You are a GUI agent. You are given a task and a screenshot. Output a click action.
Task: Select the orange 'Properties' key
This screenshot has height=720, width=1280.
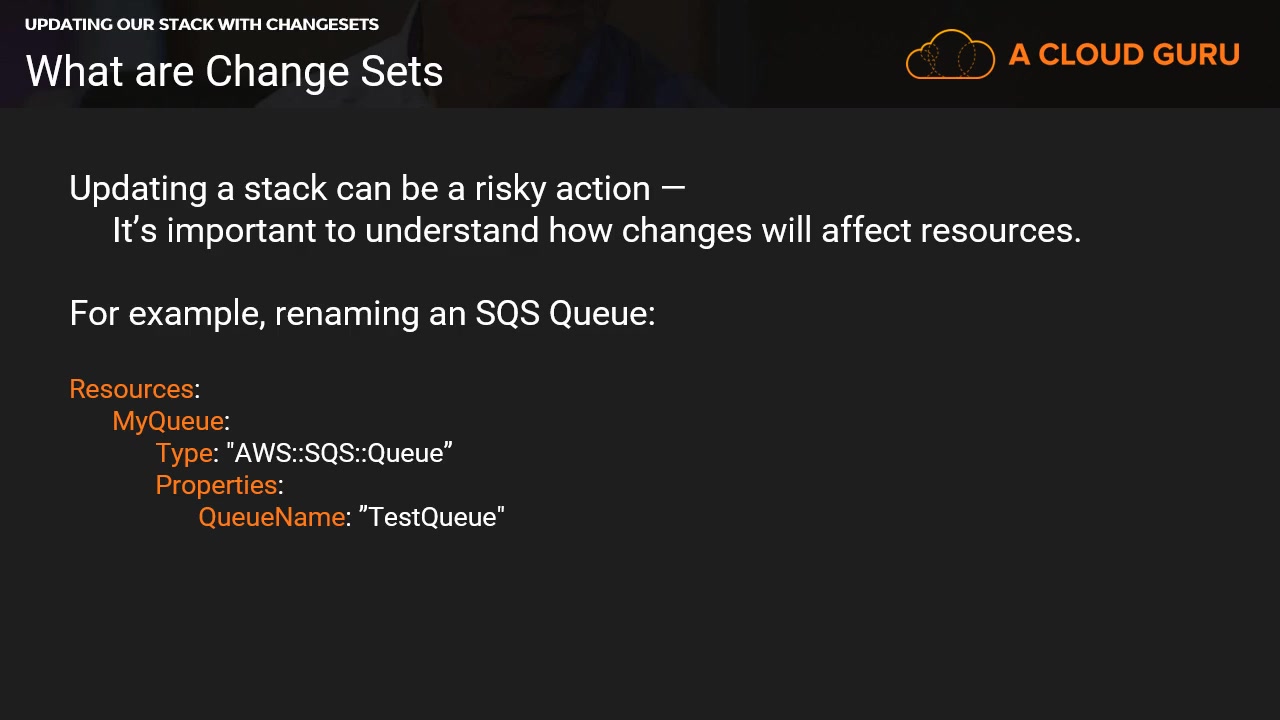(x=216, y=485)
